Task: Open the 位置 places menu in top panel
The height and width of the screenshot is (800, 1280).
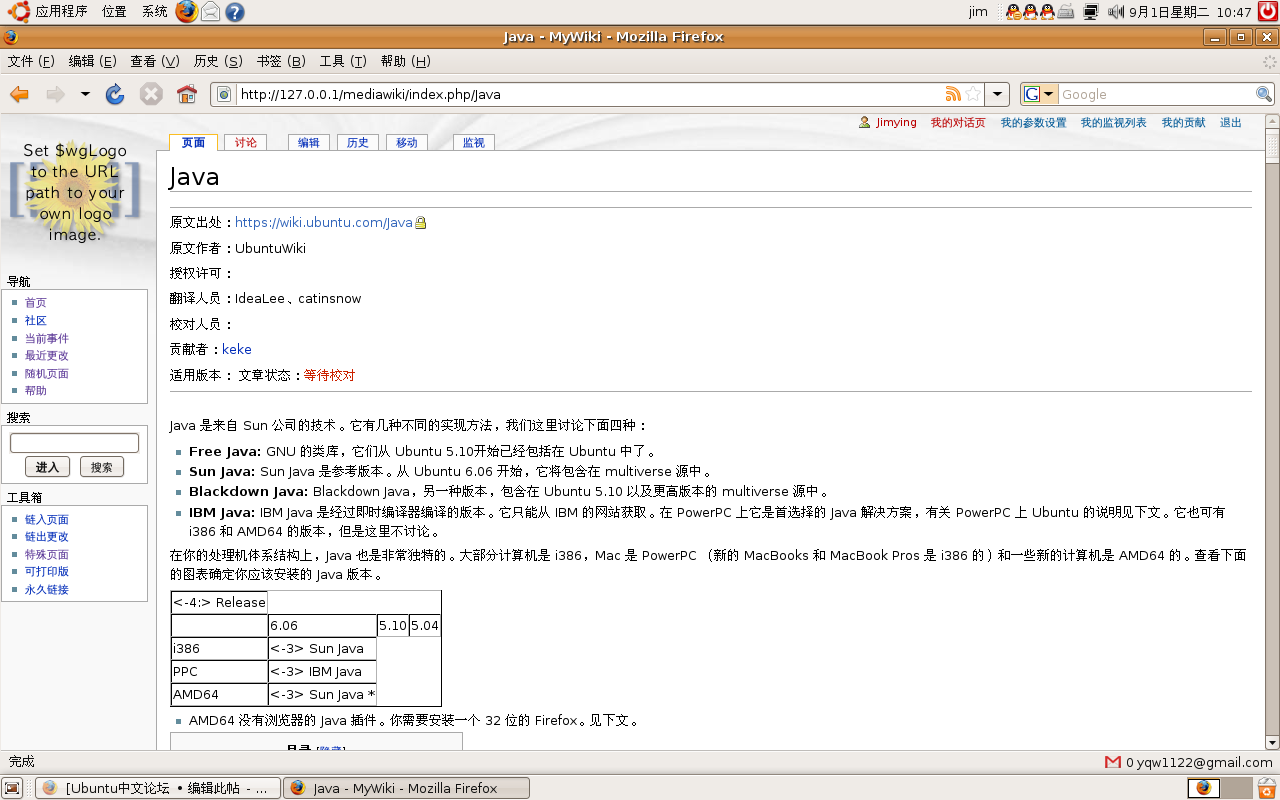Action: click(114, 12)
